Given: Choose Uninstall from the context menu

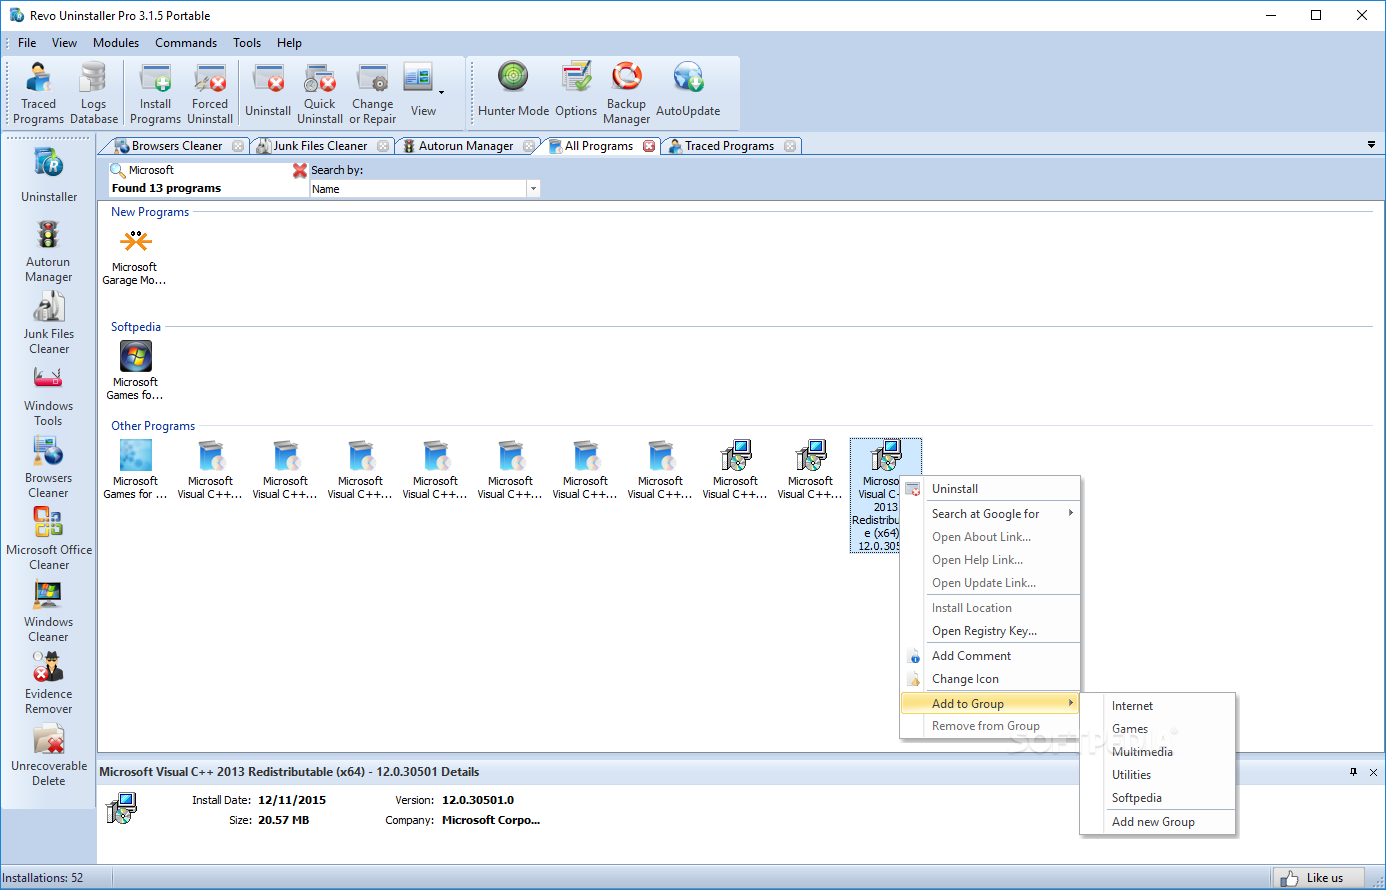Looking at the screenshot, I should coord(990,489).
